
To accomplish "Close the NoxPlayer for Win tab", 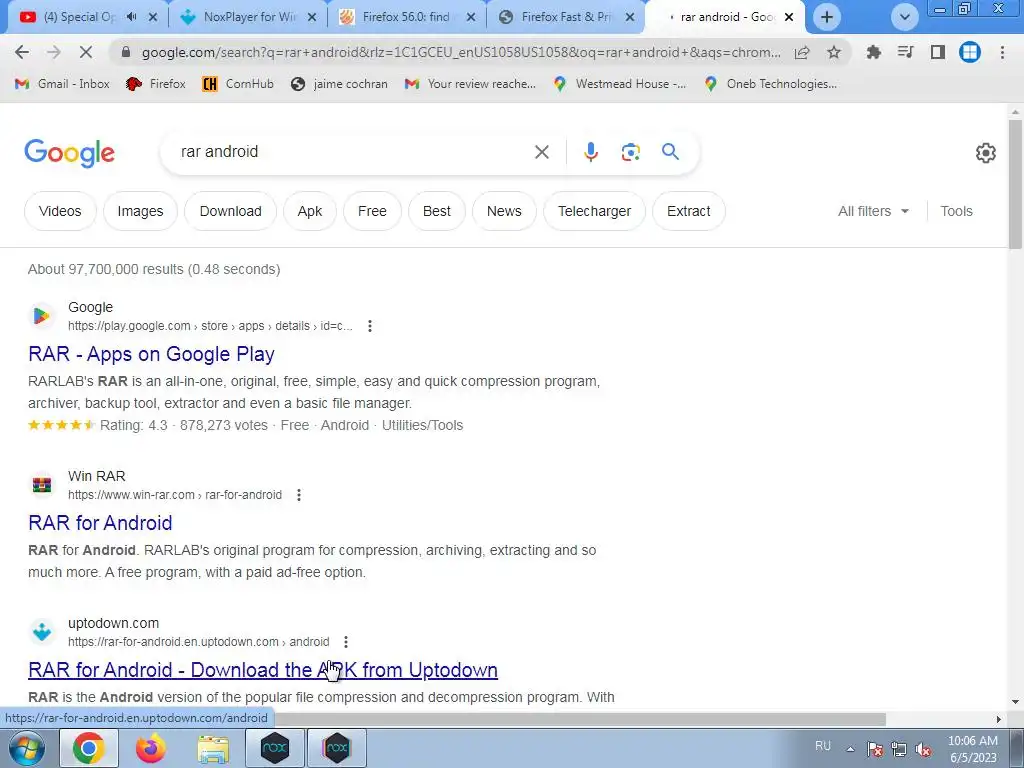I will [312, 17].
